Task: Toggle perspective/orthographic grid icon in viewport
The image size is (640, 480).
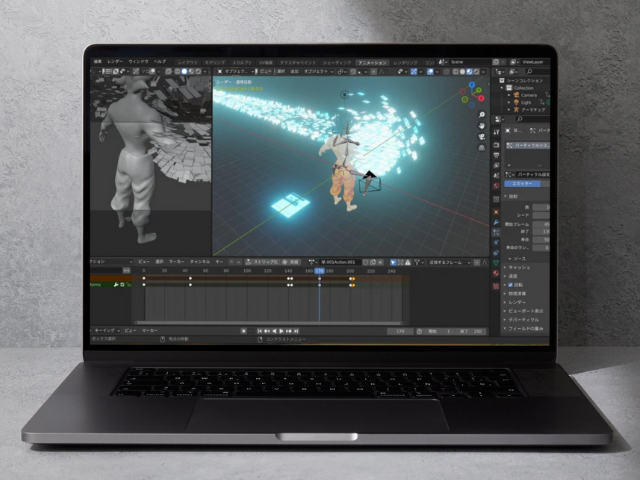Action: 482,148
